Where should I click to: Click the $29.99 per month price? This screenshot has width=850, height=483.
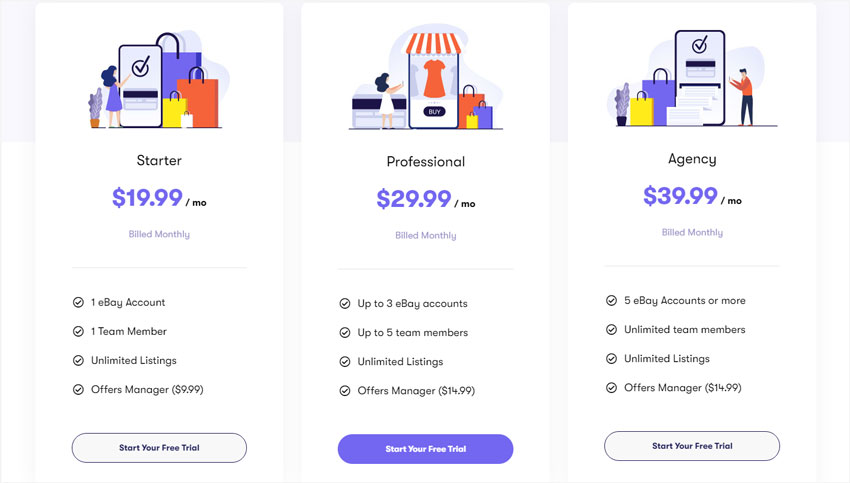(426, 199)
